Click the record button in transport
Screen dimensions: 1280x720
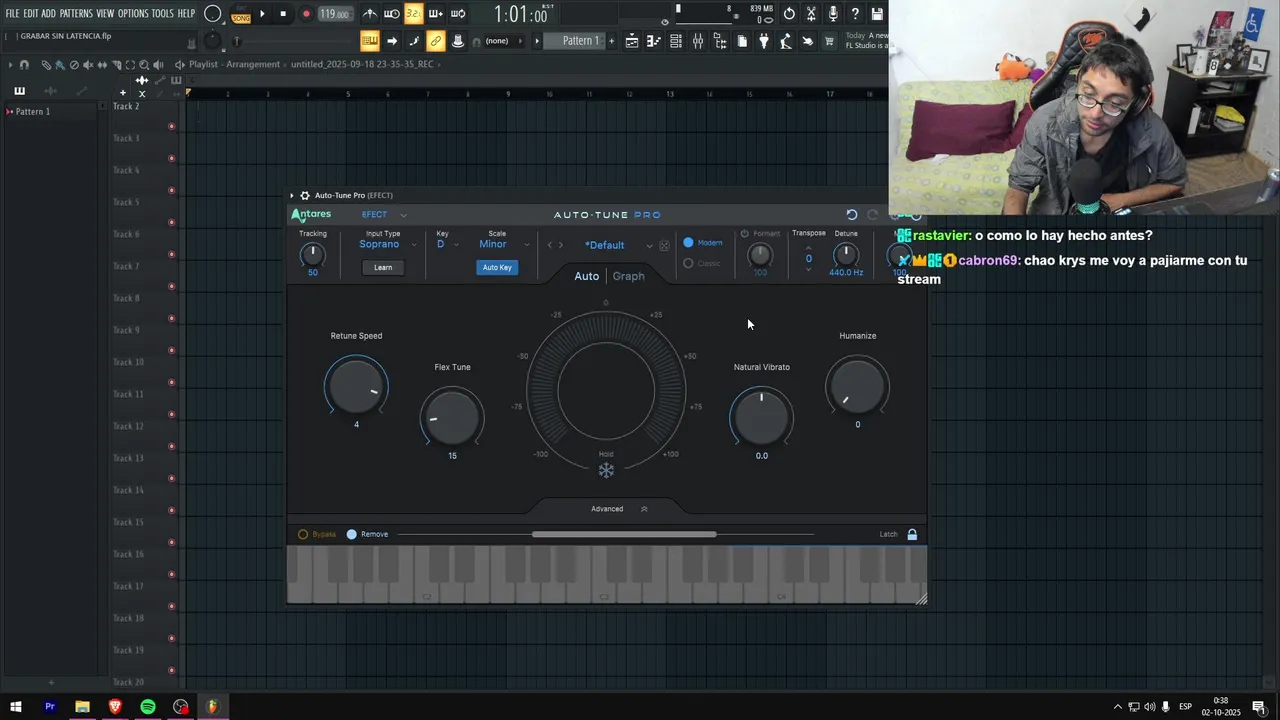pos(306,14)
